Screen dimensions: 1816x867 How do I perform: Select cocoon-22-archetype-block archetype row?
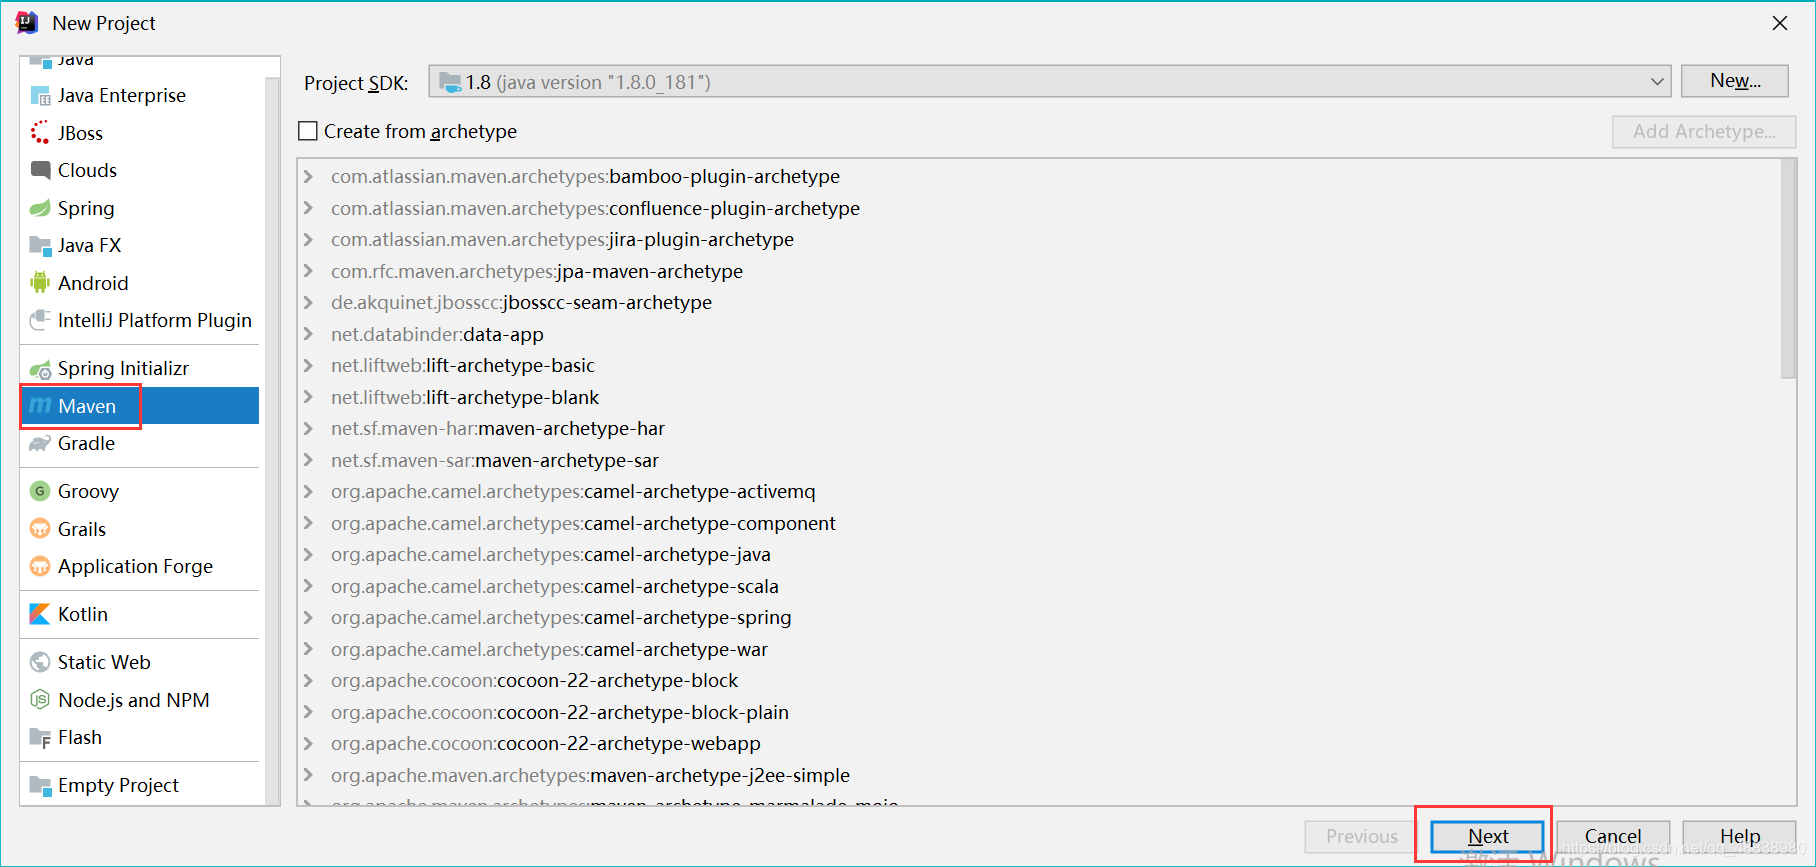pyautogui.click(x=1040, y=681)
